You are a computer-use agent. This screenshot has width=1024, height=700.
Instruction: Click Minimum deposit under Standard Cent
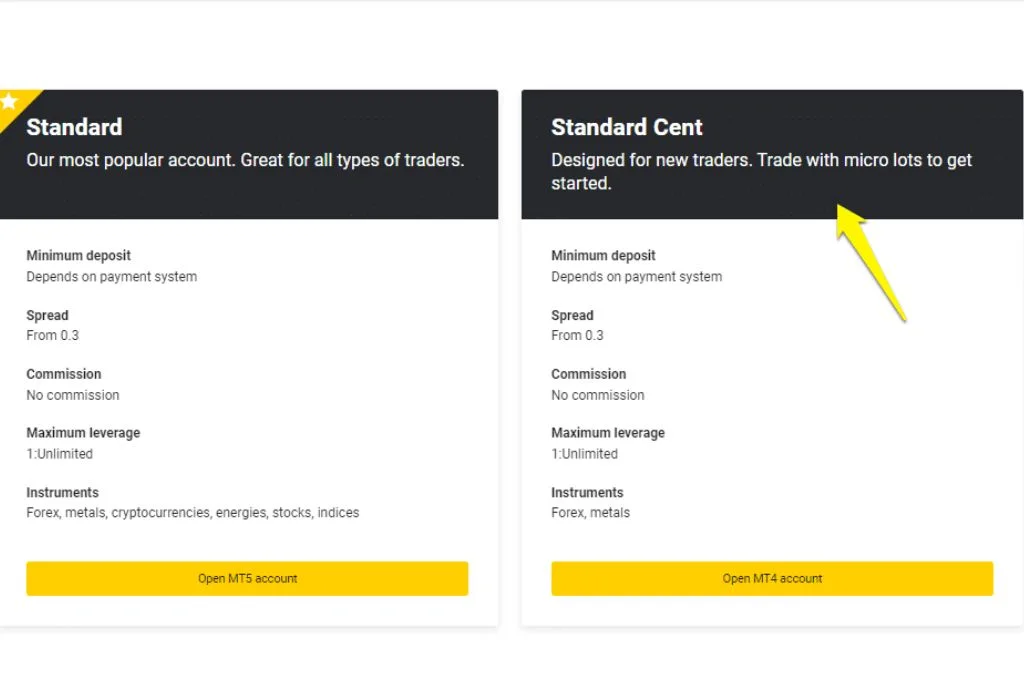click(x=603, y=255)
